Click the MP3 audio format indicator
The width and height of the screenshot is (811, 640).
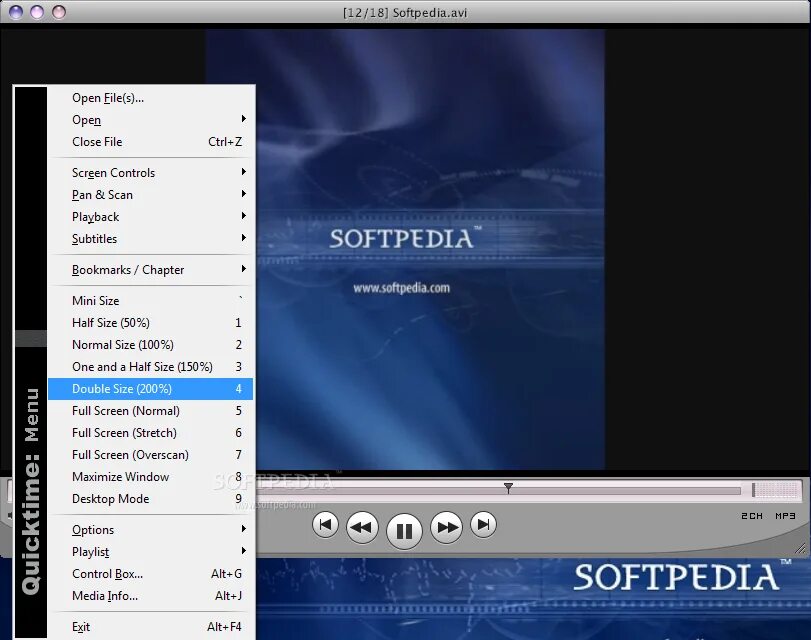coord(785,516)
